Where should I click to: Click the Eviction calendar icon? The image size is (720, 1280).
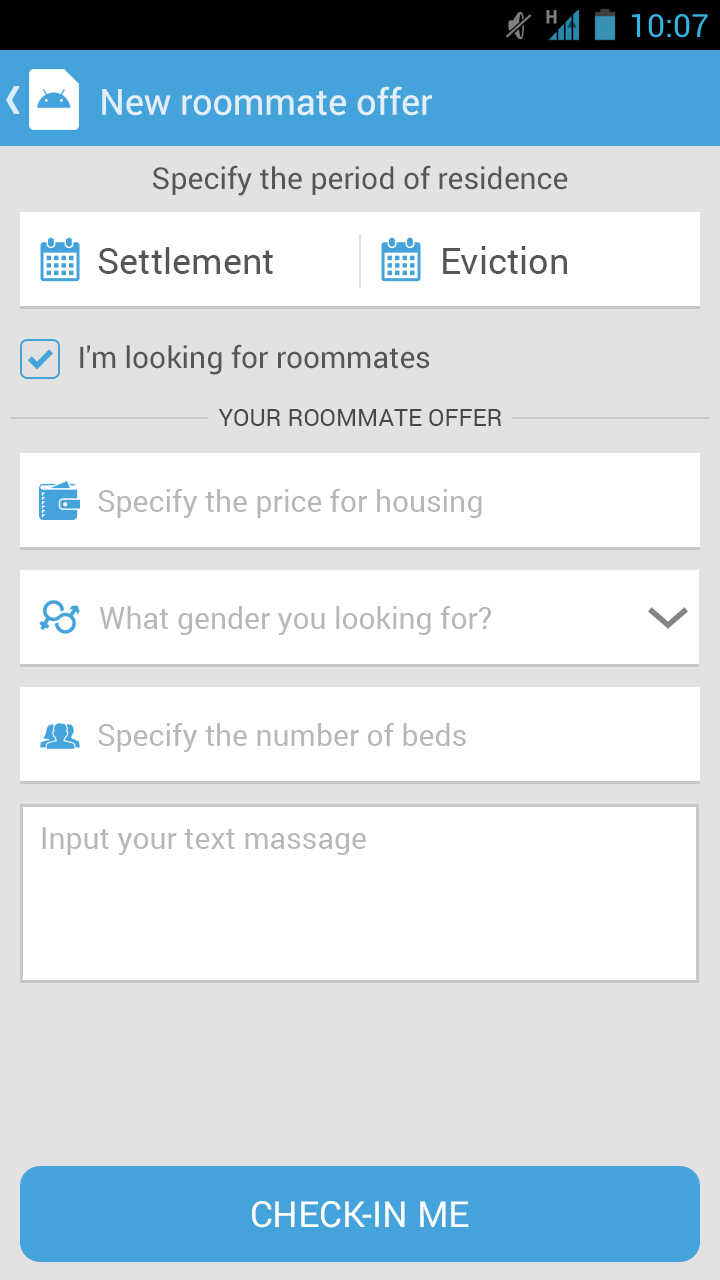pos(401,261)
